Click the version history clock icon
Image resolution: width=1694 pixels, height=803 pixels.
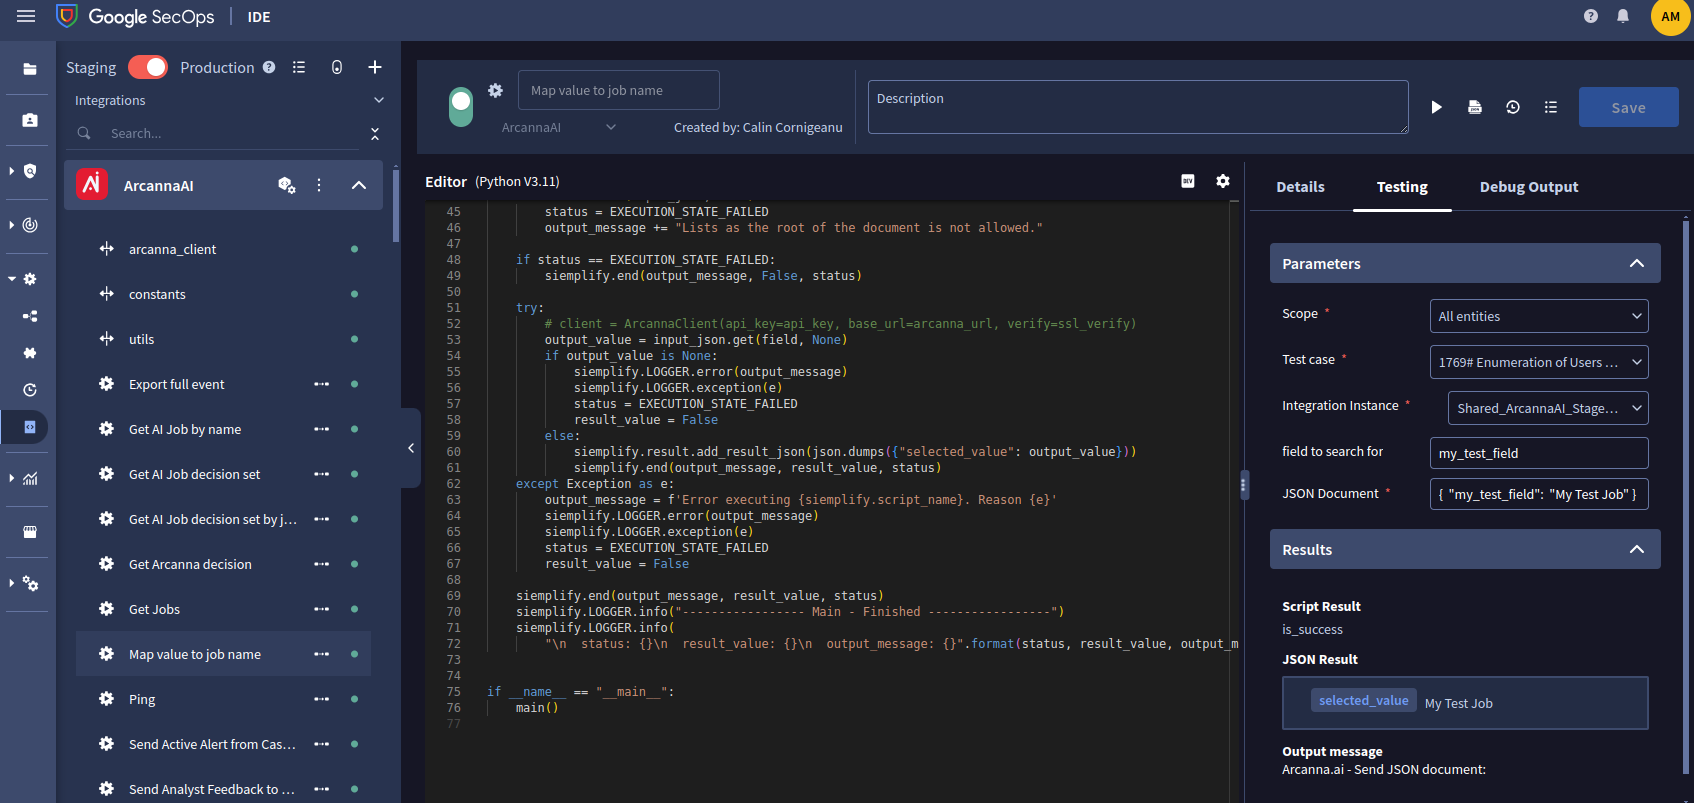coord(1513,107)
